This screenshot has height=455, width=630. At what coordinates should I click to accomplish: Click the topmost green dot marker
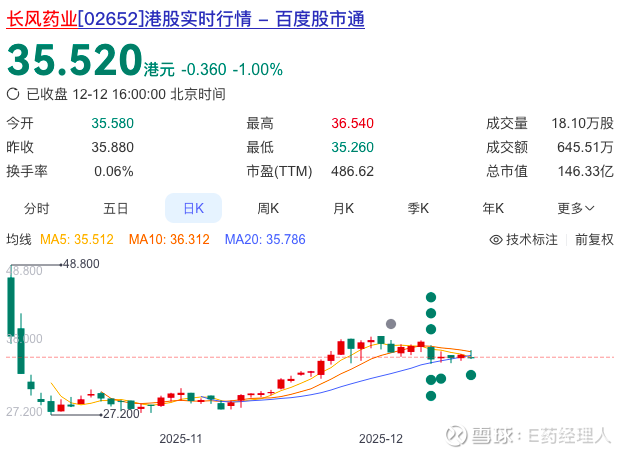pos(431,297)
